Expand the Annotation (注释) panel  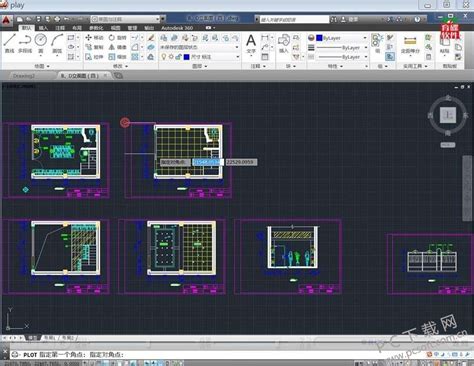[258, 66]
